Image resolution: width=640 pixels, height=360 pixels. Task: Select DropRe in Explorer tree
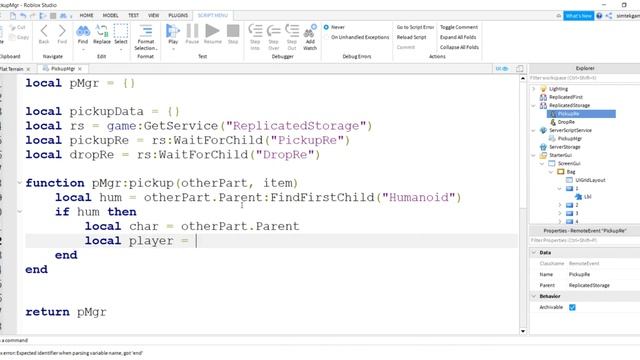[x=566, y=122]
